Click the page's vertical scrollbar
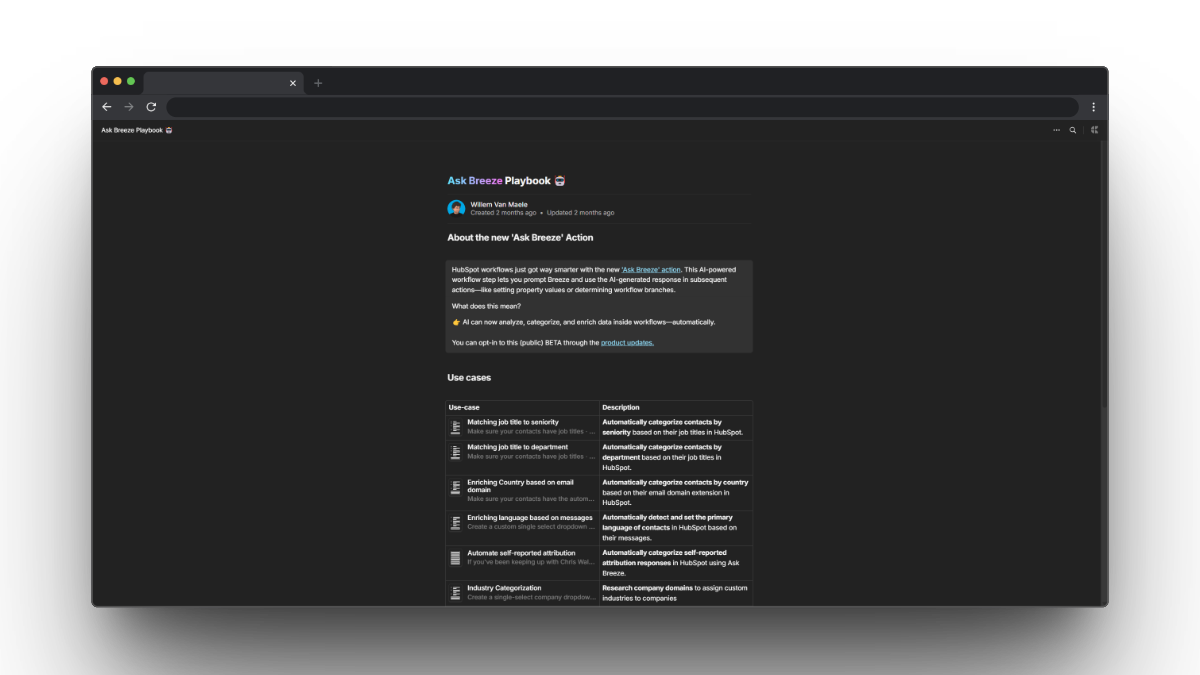Viewport: 1200px width, 675px height. [x=1104, y=275]
